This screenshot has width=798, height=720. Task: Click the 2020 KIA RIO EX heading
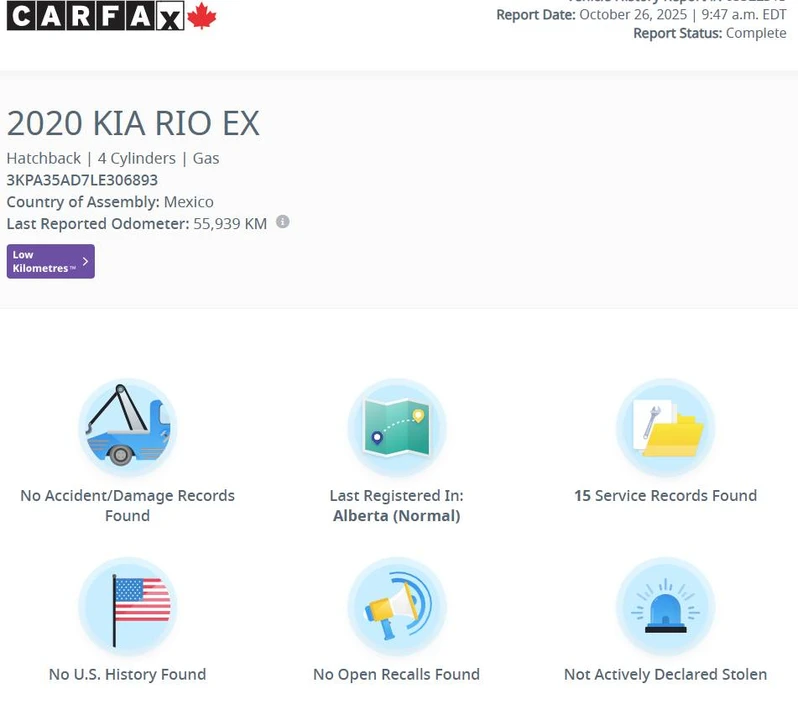133,123
